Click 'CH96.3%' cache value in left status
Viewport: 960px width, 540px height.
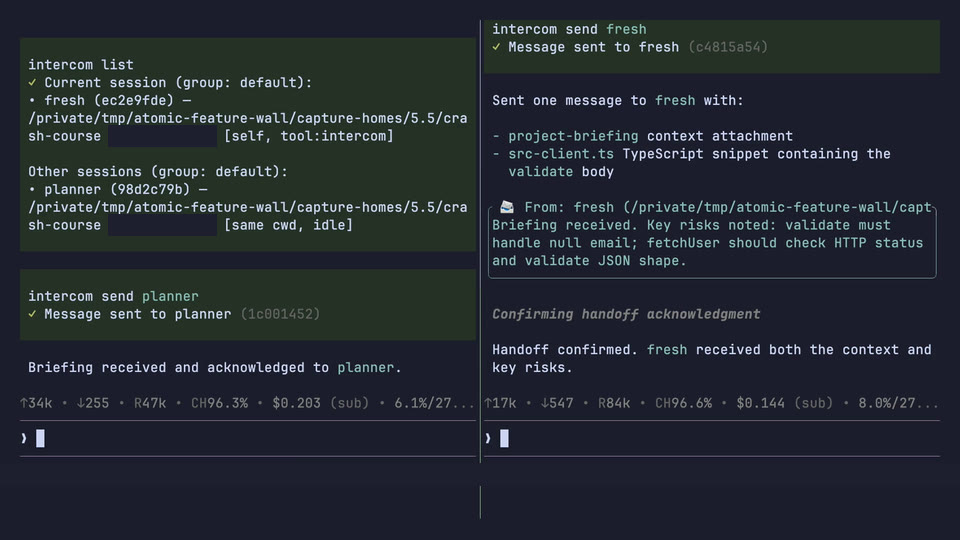pyautogui.click(x=219, y=403)
